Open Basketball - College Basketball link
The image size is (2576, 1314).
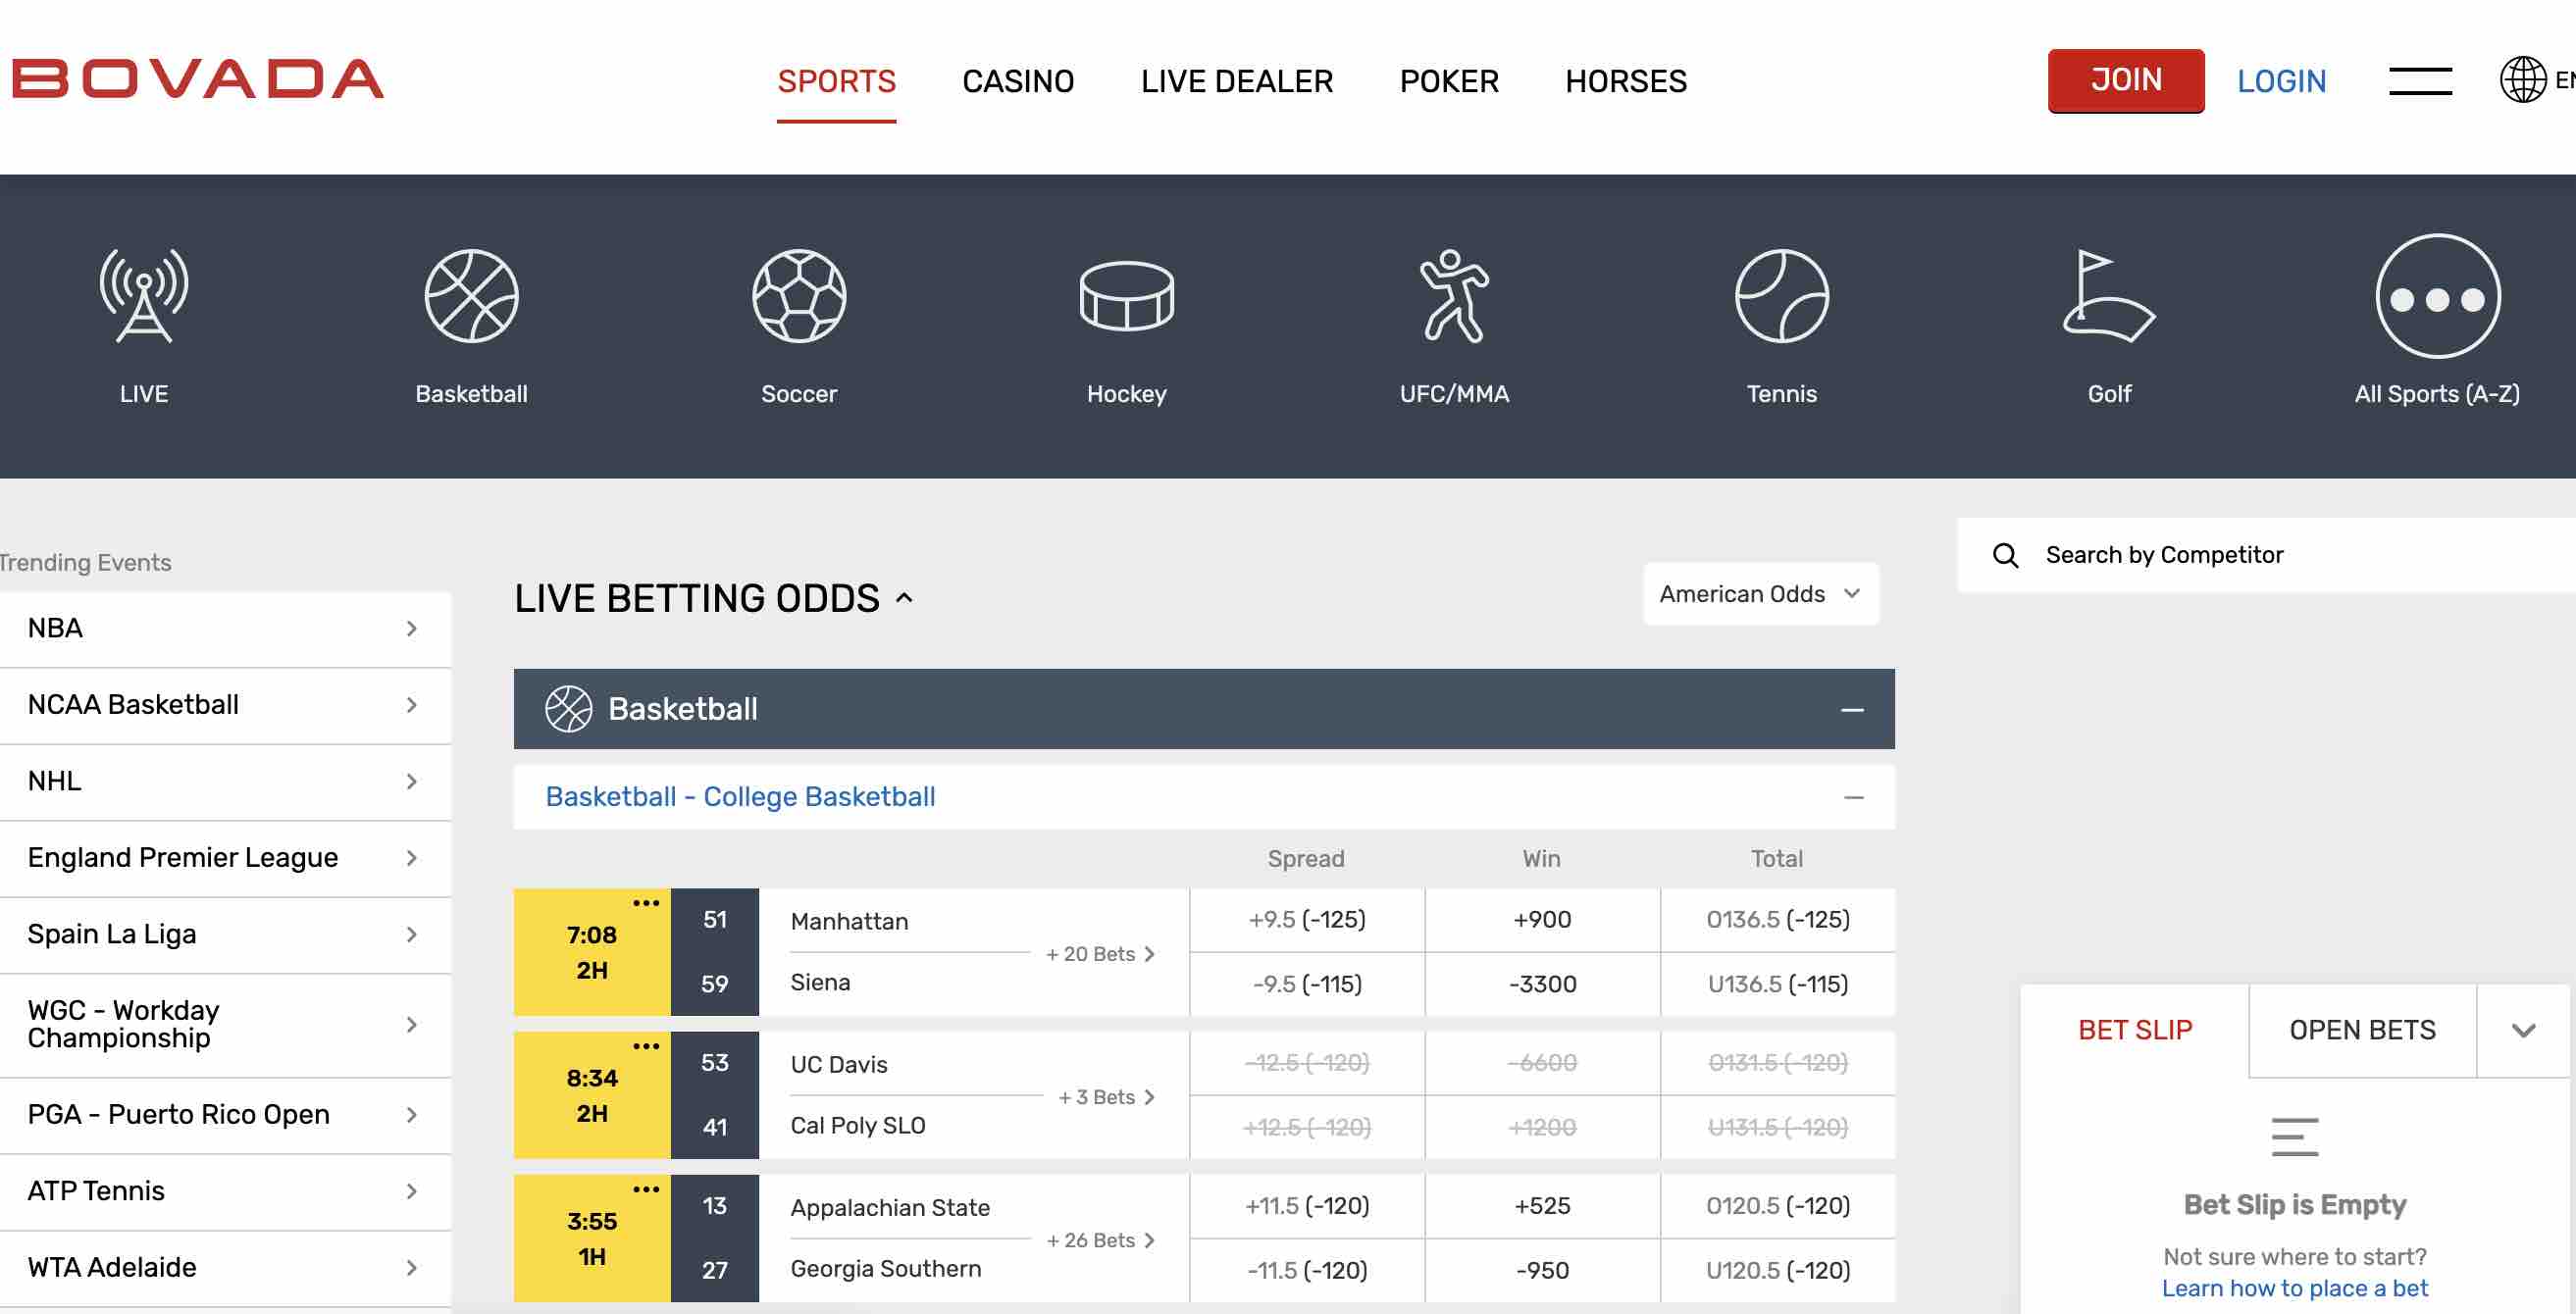pyautogui.click(x=740, y=798)
